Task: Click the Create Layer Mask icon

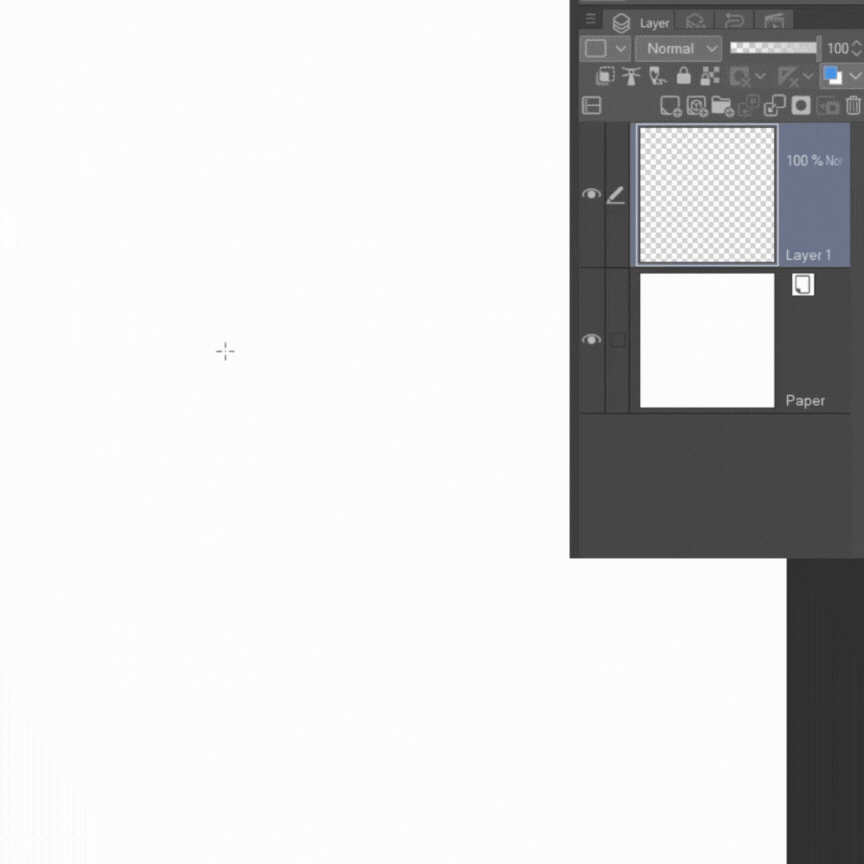Action: point(801,106)
